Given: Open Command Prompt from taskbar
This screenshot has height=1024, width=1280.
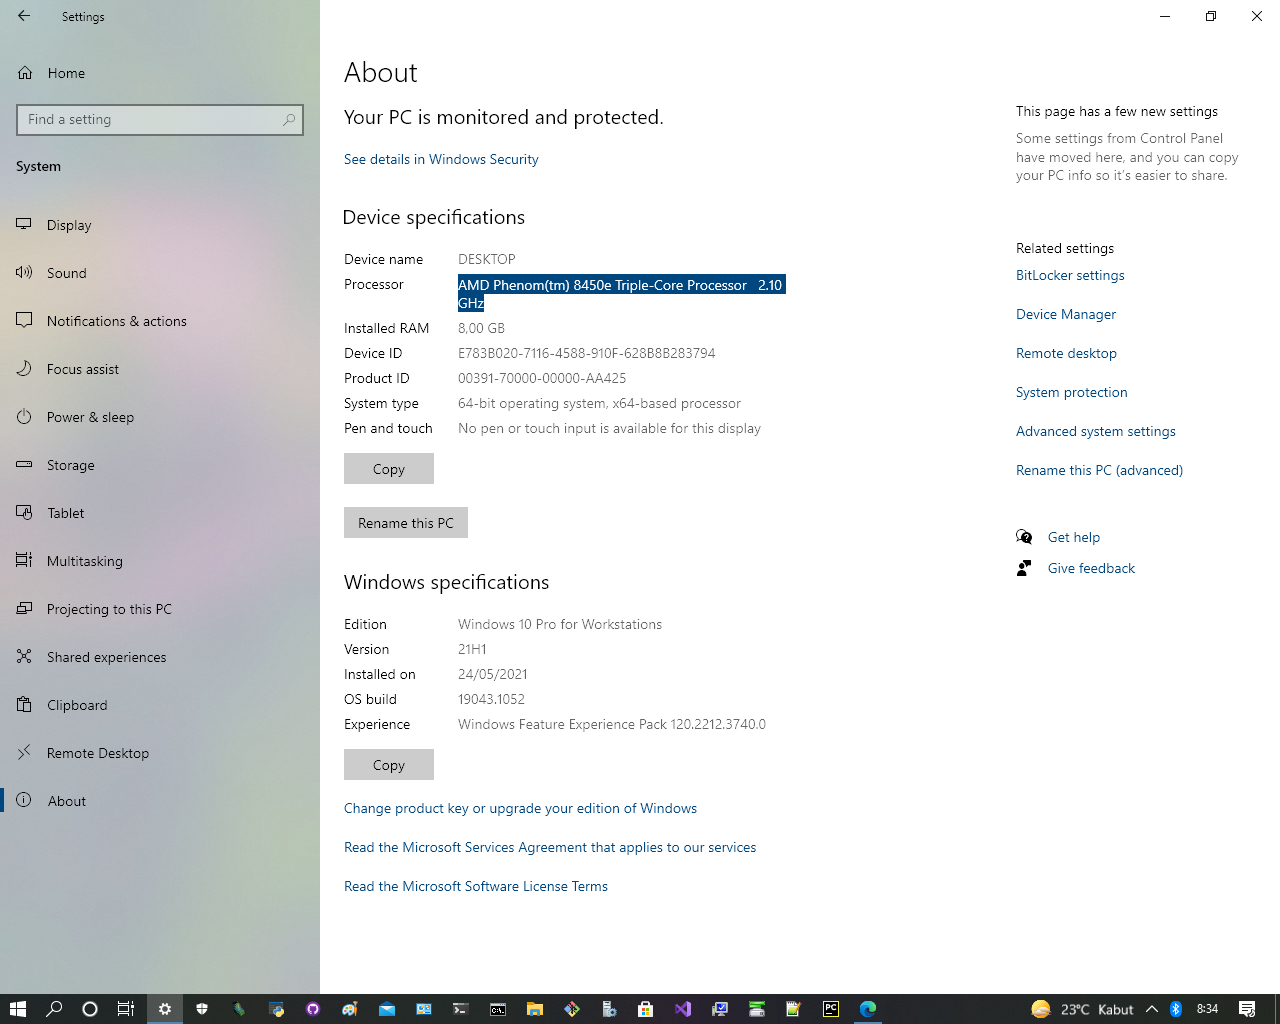Looking at the screenshot, I should tap(497, 1009).
